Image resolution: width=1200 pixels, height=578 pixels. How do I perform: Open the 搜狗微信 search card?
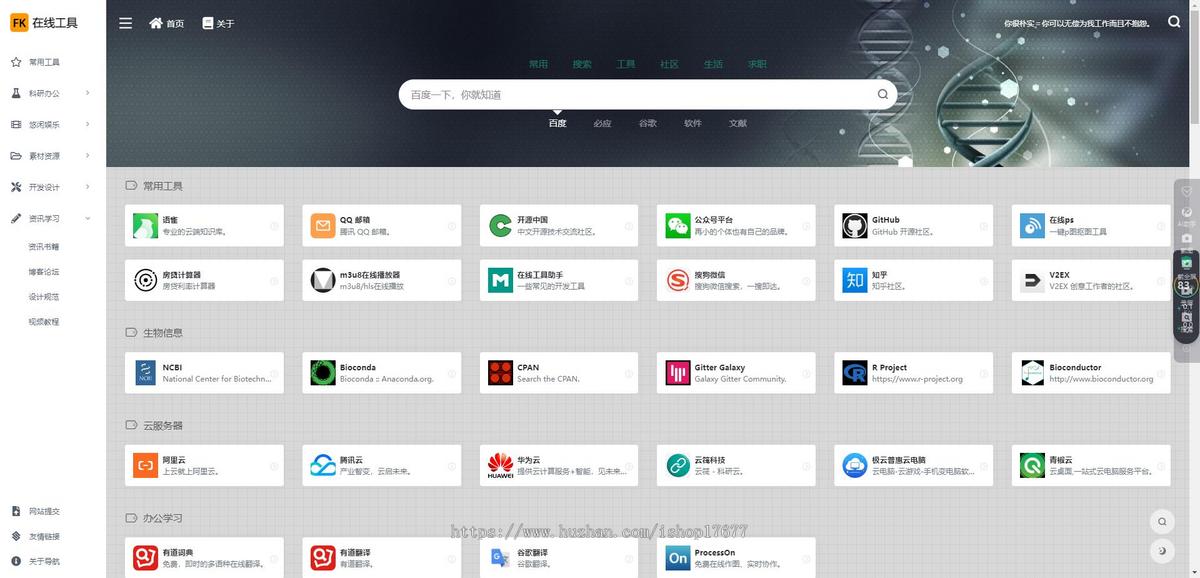tap(736, 280)
